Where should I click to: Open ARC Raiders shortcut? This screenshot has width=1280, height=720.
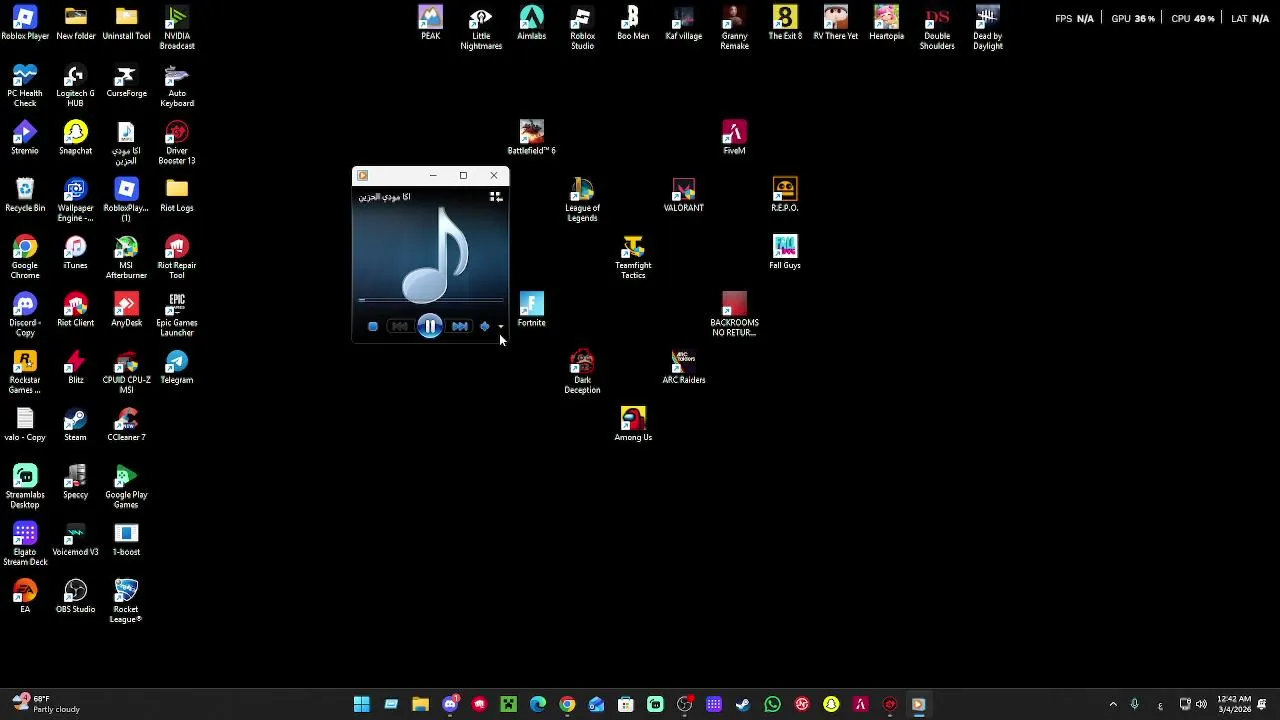(684, 367)
